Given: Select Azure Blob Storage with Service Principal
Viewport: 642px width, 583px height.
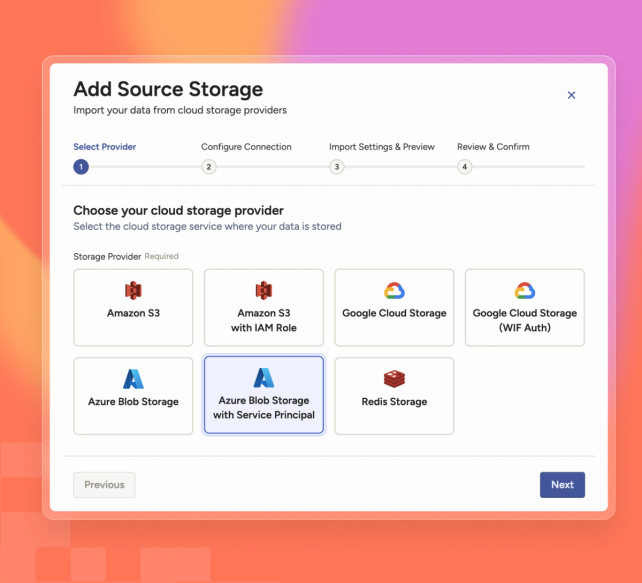Looking at the screenshot, I should pos(264,395).
